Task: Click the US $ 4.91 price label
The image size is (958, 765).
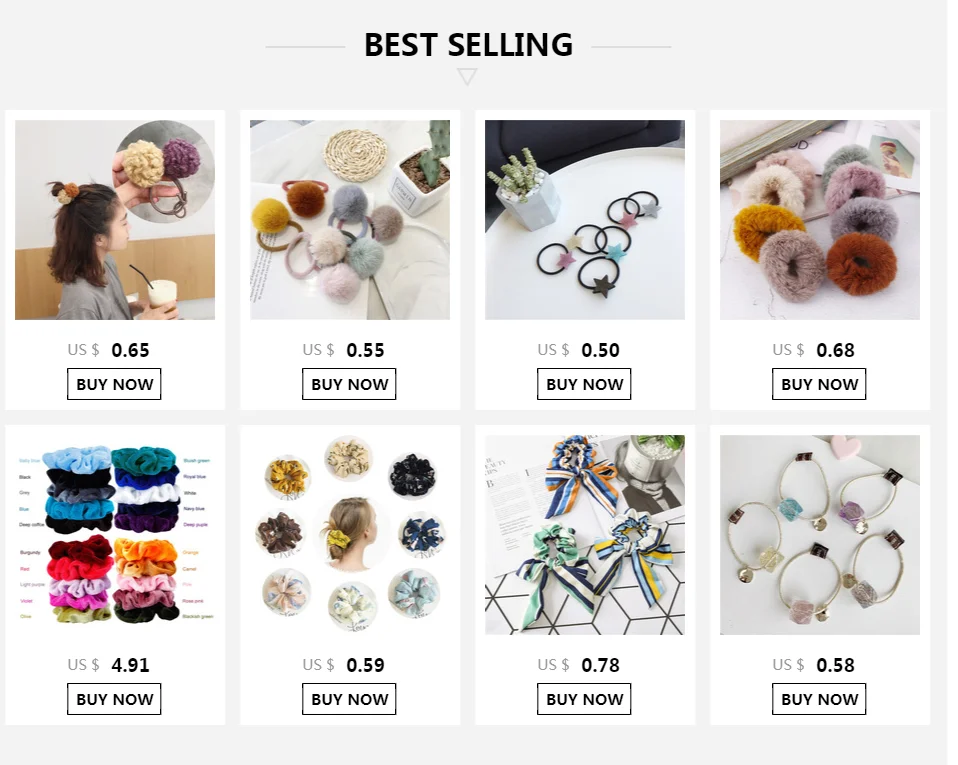Action: tap(108, 665)
